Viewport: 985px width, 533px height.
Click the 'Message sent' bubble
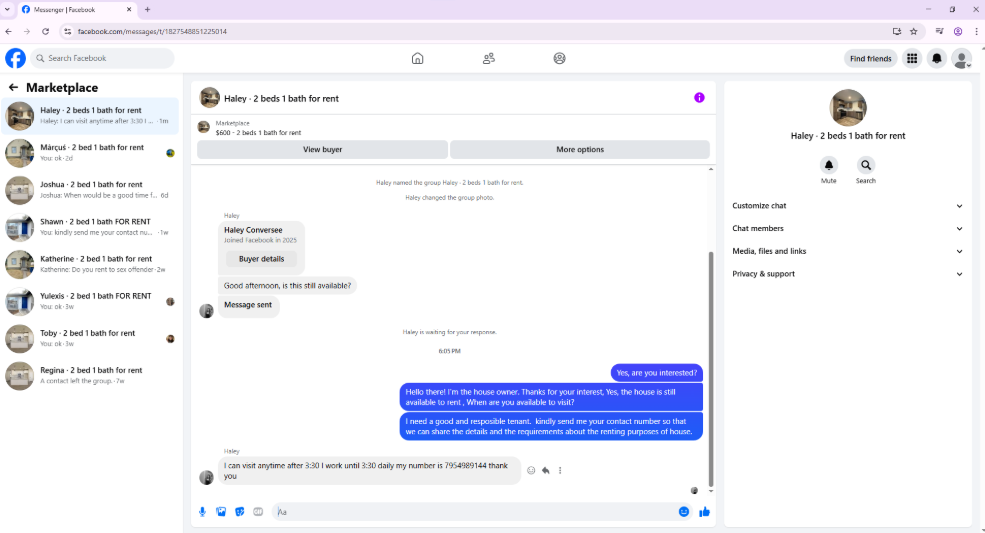[x=248, y=305]
